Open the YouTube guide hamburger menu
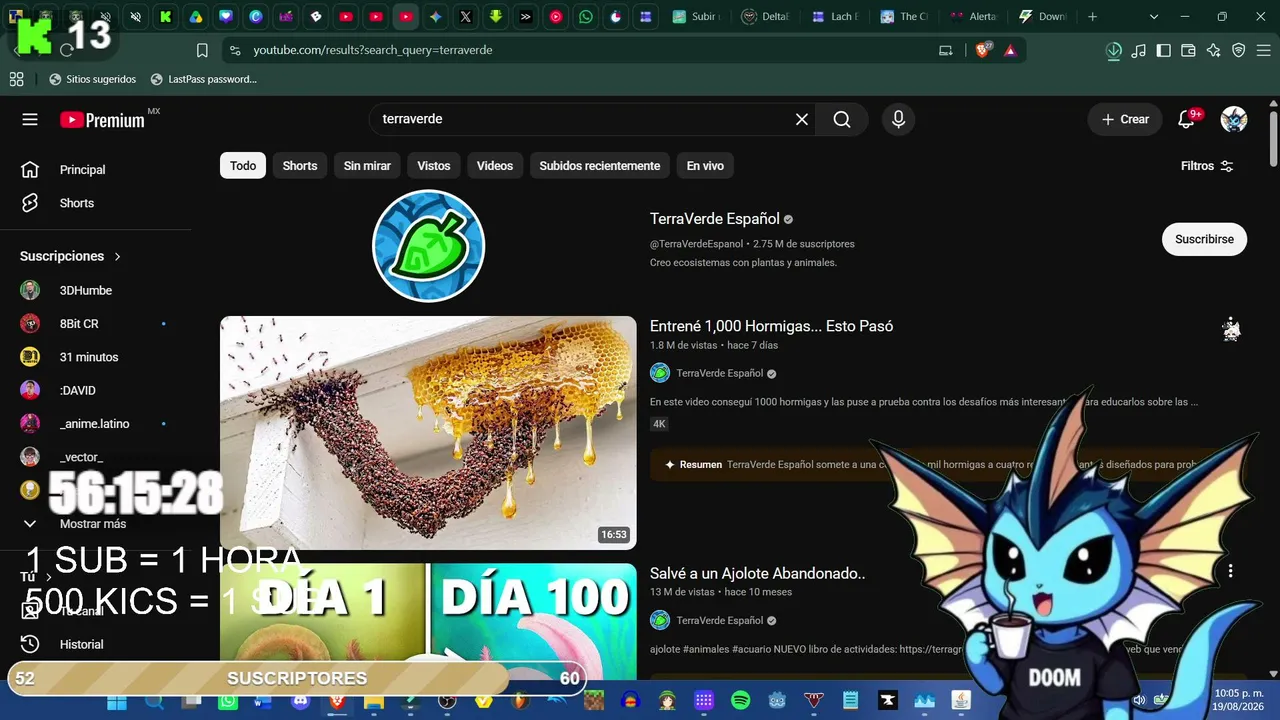Image resolution: width=1280 pixels, height=720 pixels. click(x=30, y=119)
